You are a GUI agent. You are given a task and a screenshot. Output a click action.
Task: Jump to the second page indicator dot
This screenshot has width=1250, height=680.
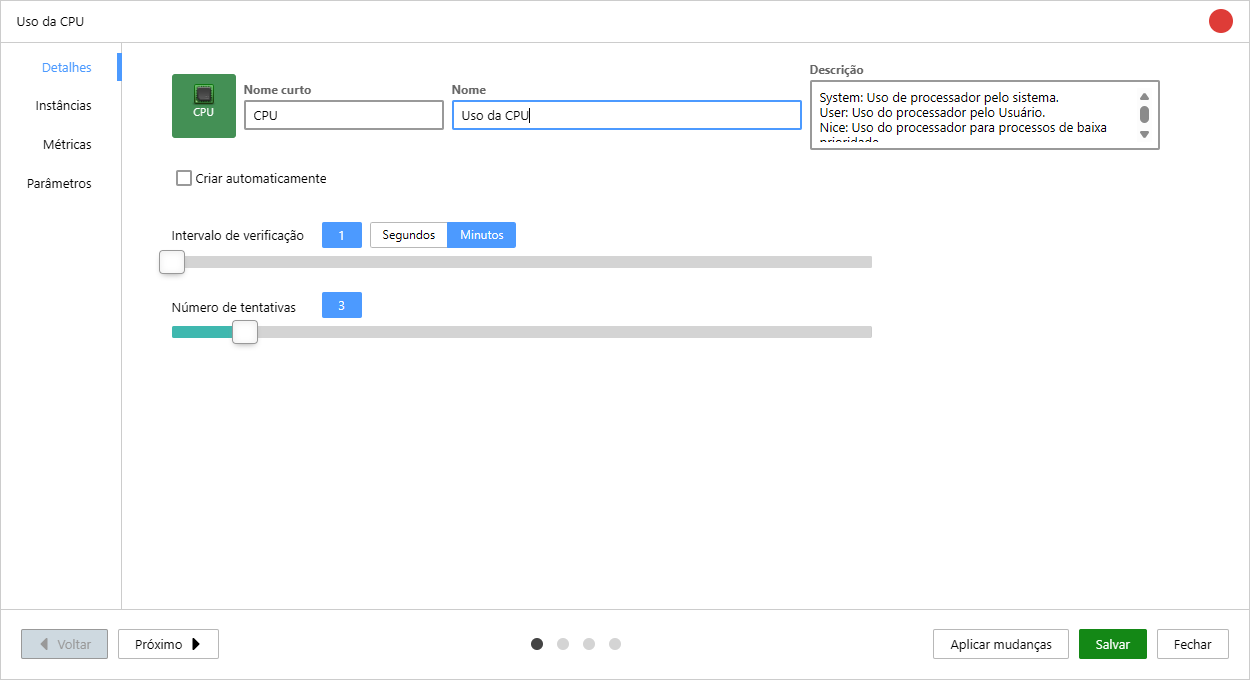pos(563,644)
